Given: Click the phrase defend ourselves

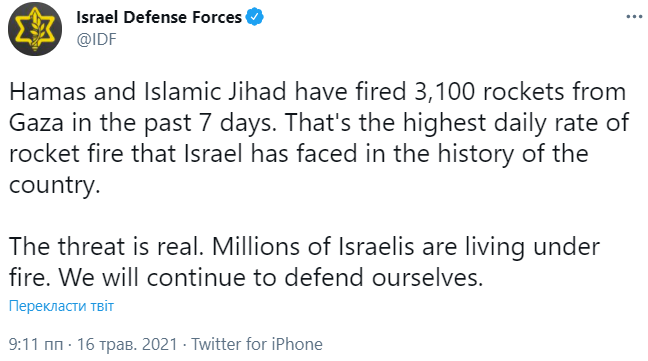Looking at the screenshot, I should 384,278.
